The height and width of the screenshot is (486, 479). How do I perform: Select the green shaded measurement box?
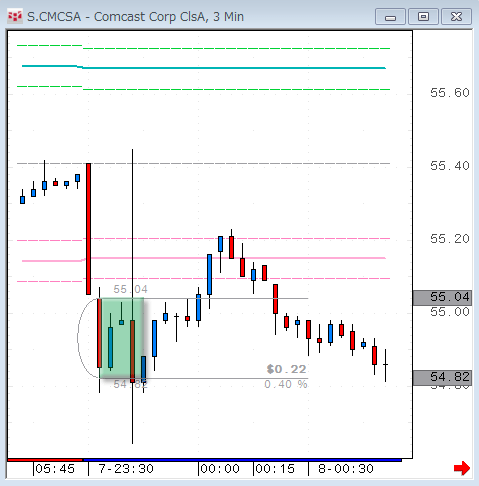(x=122, y=338)
